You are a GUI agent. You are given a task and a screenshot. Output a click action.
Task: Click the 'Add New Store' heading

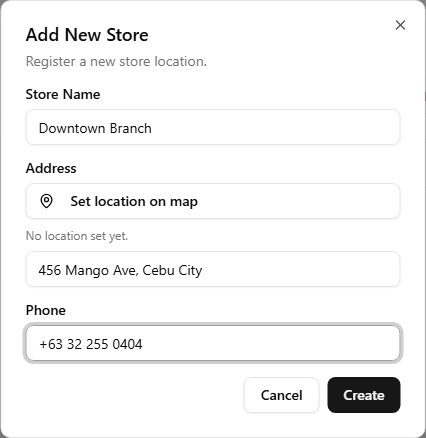click(x=87, y=35)
